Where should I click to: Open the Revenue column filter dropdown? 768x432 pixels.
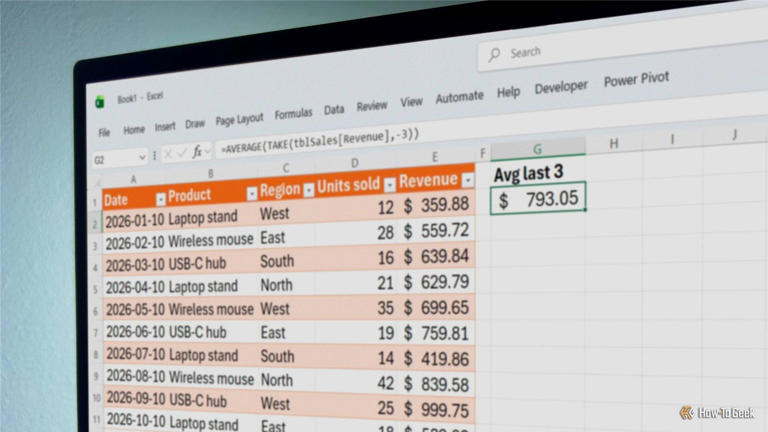pyautogui.click(x=468, y=180)
